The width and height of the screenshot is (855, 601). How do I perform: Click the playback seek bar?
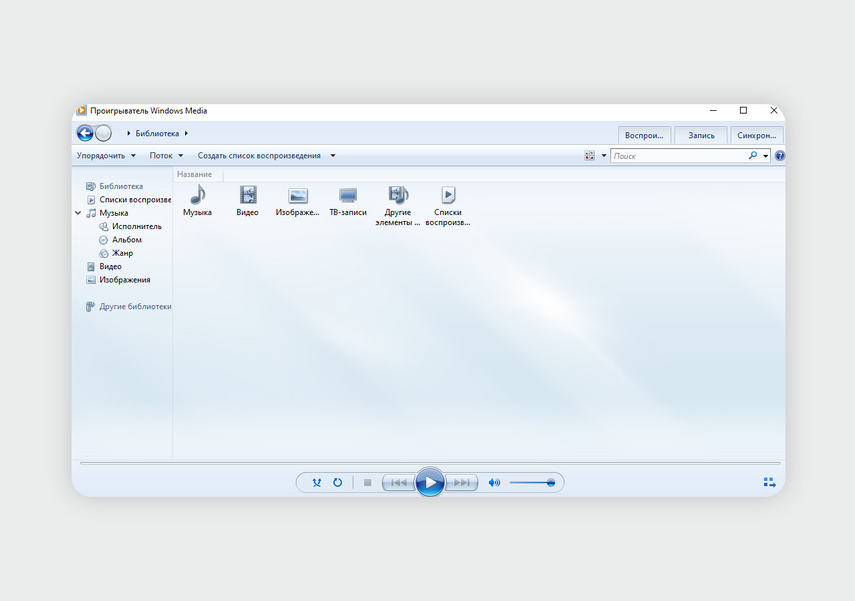pos(430,463)
